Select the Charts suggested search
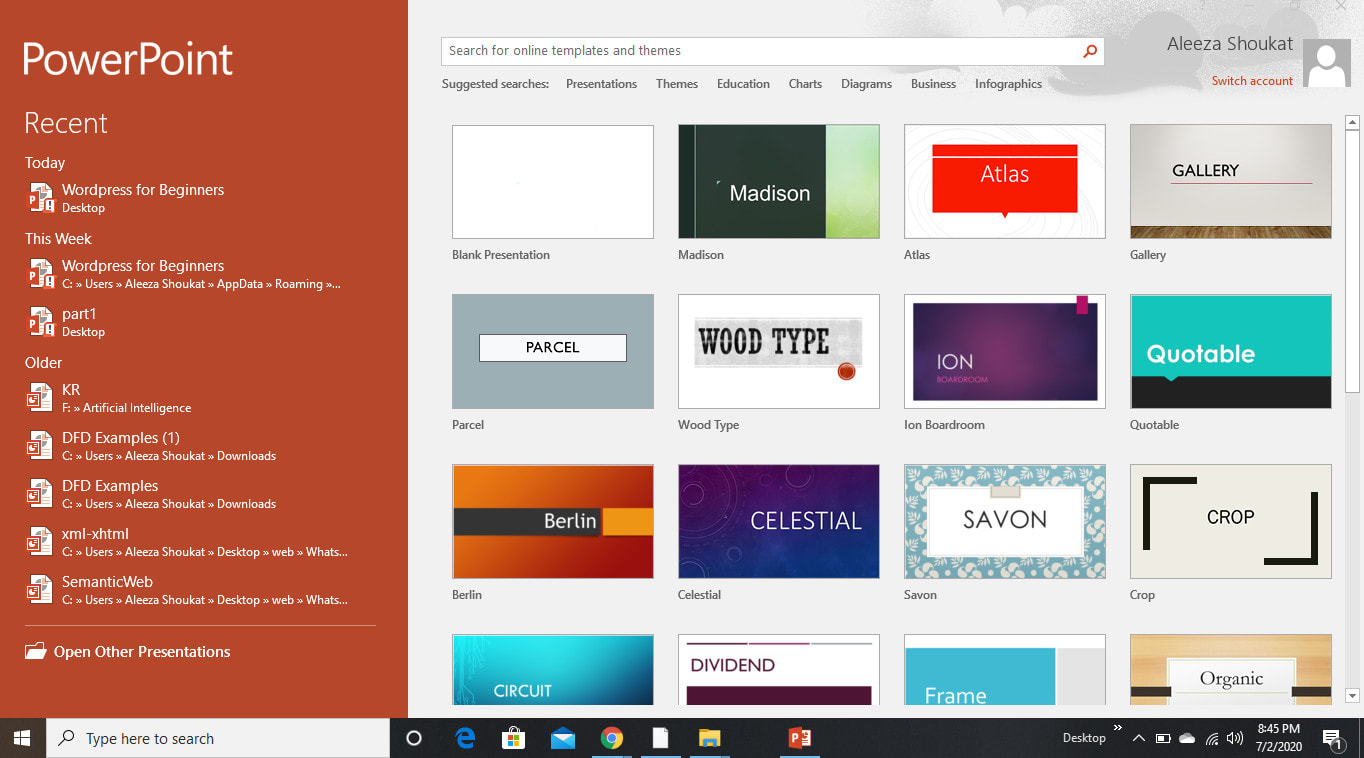The image size is (1364, 758). (x=805, y=84)
